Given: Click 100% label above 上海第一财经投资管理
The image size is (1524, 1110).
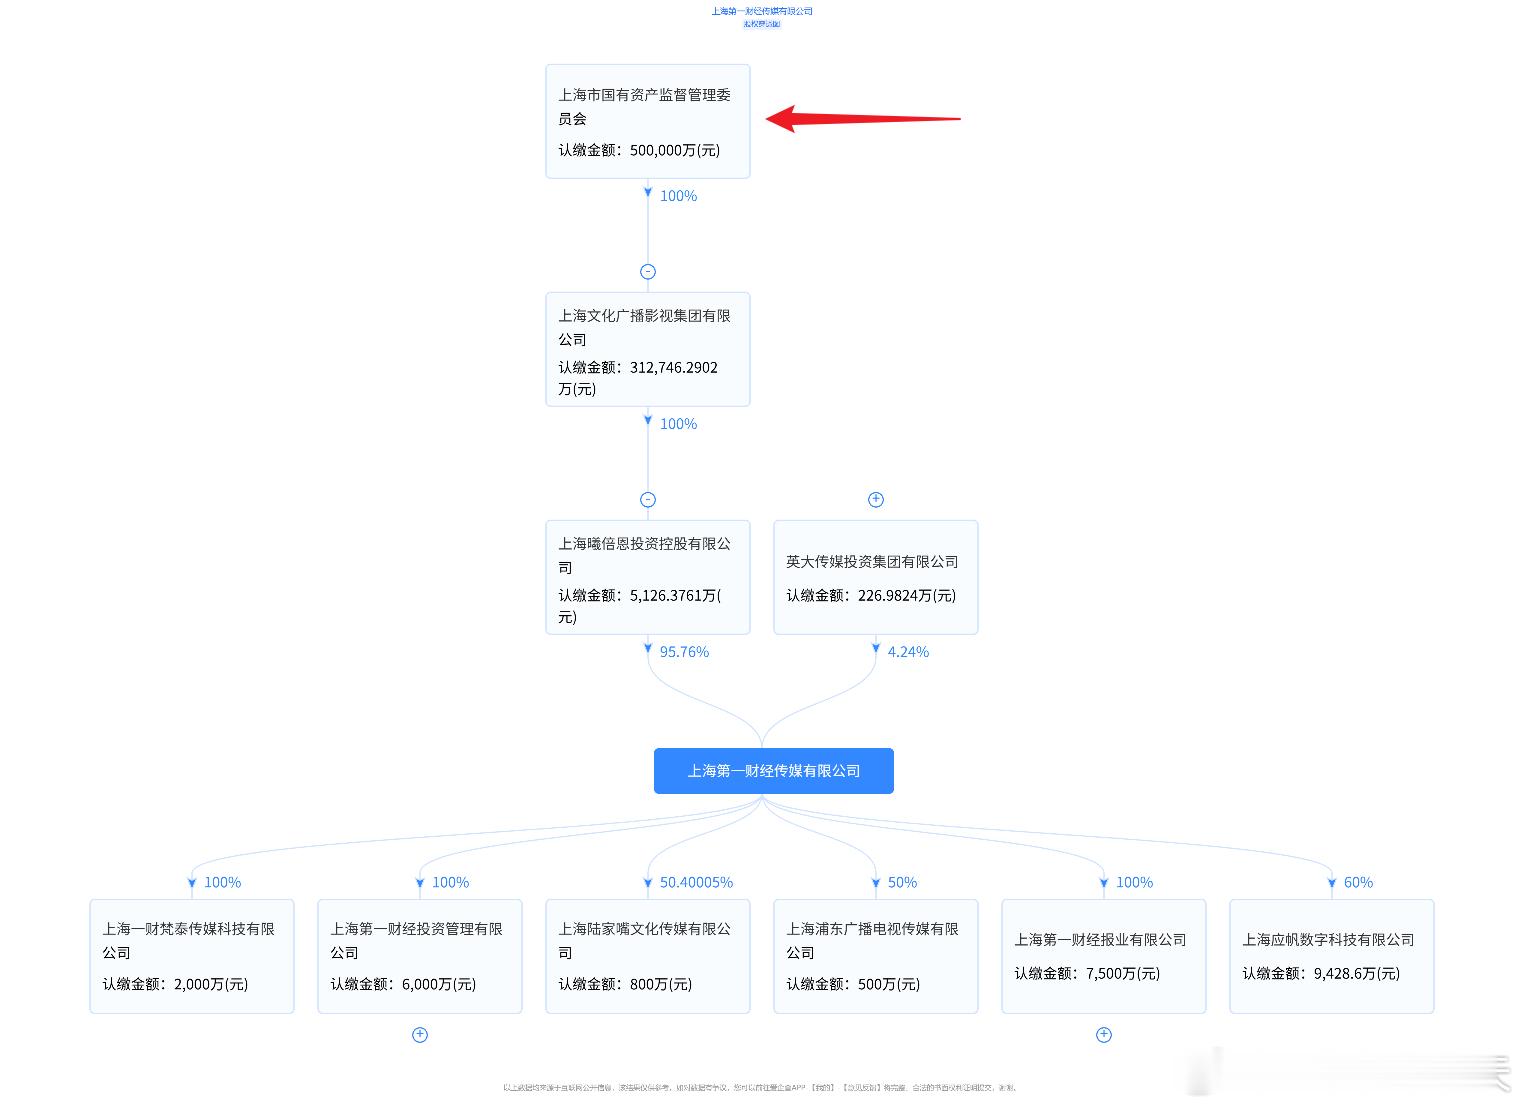Looking at the screenshot, I should (x=450, y=883).
